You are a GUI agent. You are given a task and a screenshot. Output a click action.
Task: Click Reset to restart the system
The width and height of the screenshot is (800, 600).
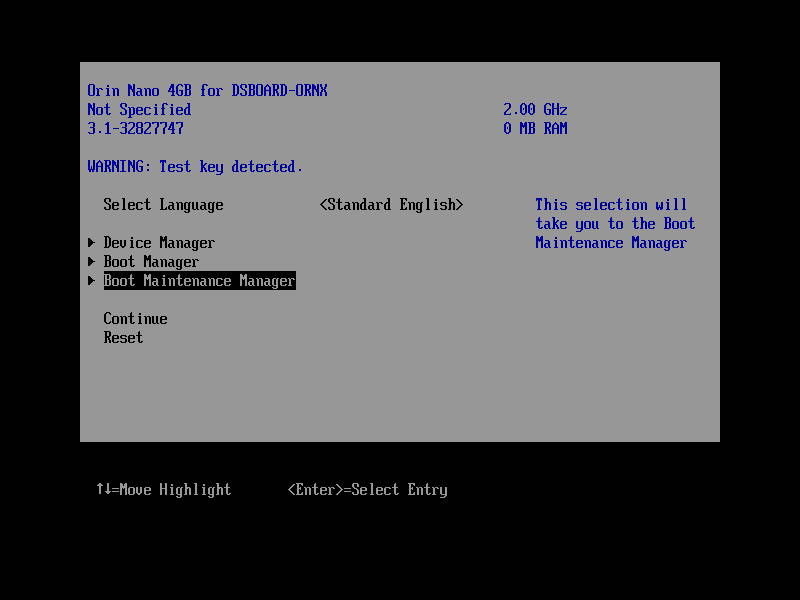(122, 337)
